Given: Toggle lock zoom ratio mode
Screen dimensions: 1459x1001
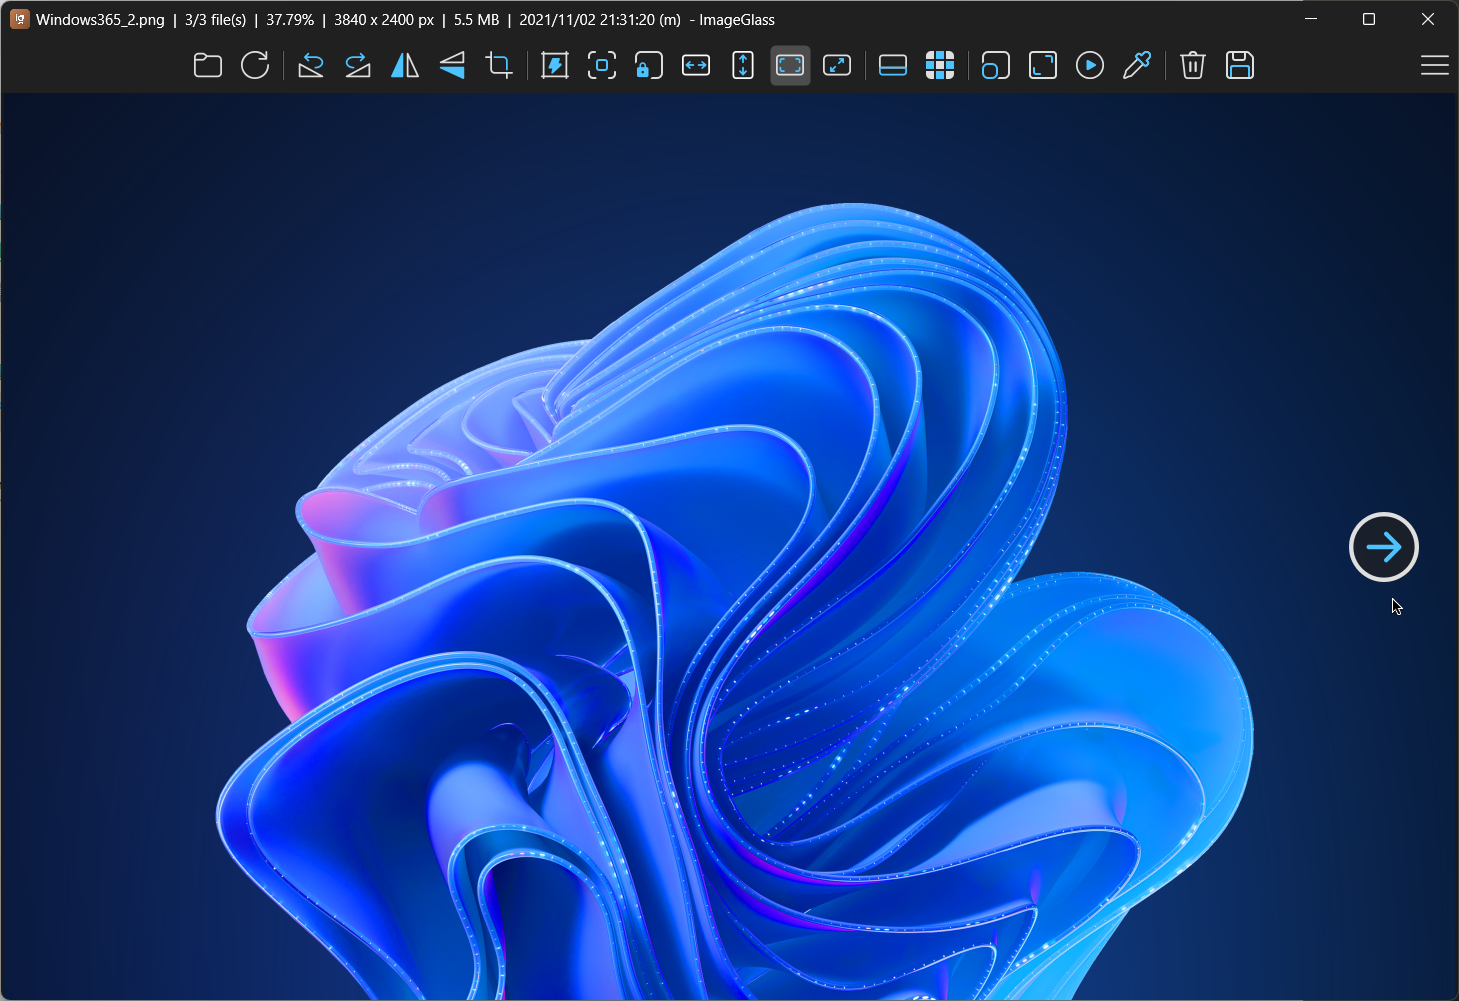Looking at the screenshot, I should [x=649, y=66].
